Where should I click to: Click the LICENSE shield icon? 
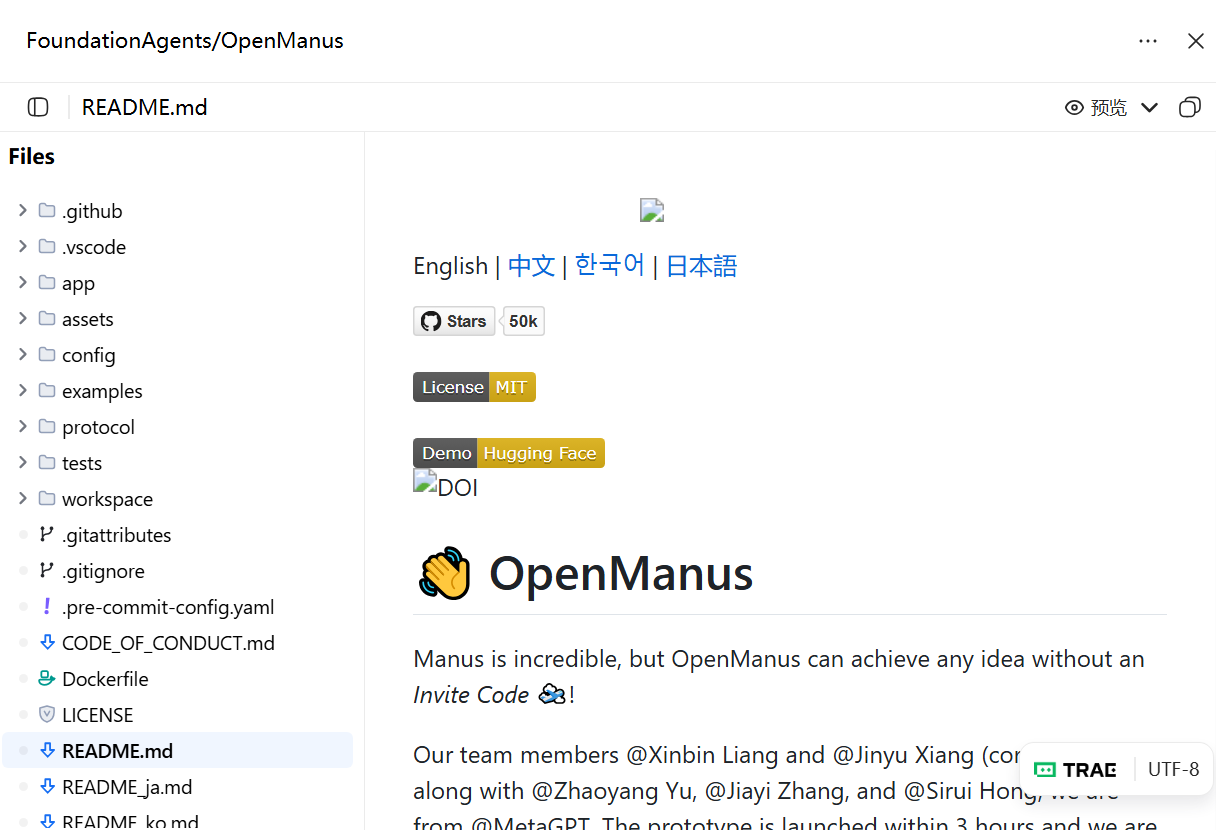click(x=46, y=715)
